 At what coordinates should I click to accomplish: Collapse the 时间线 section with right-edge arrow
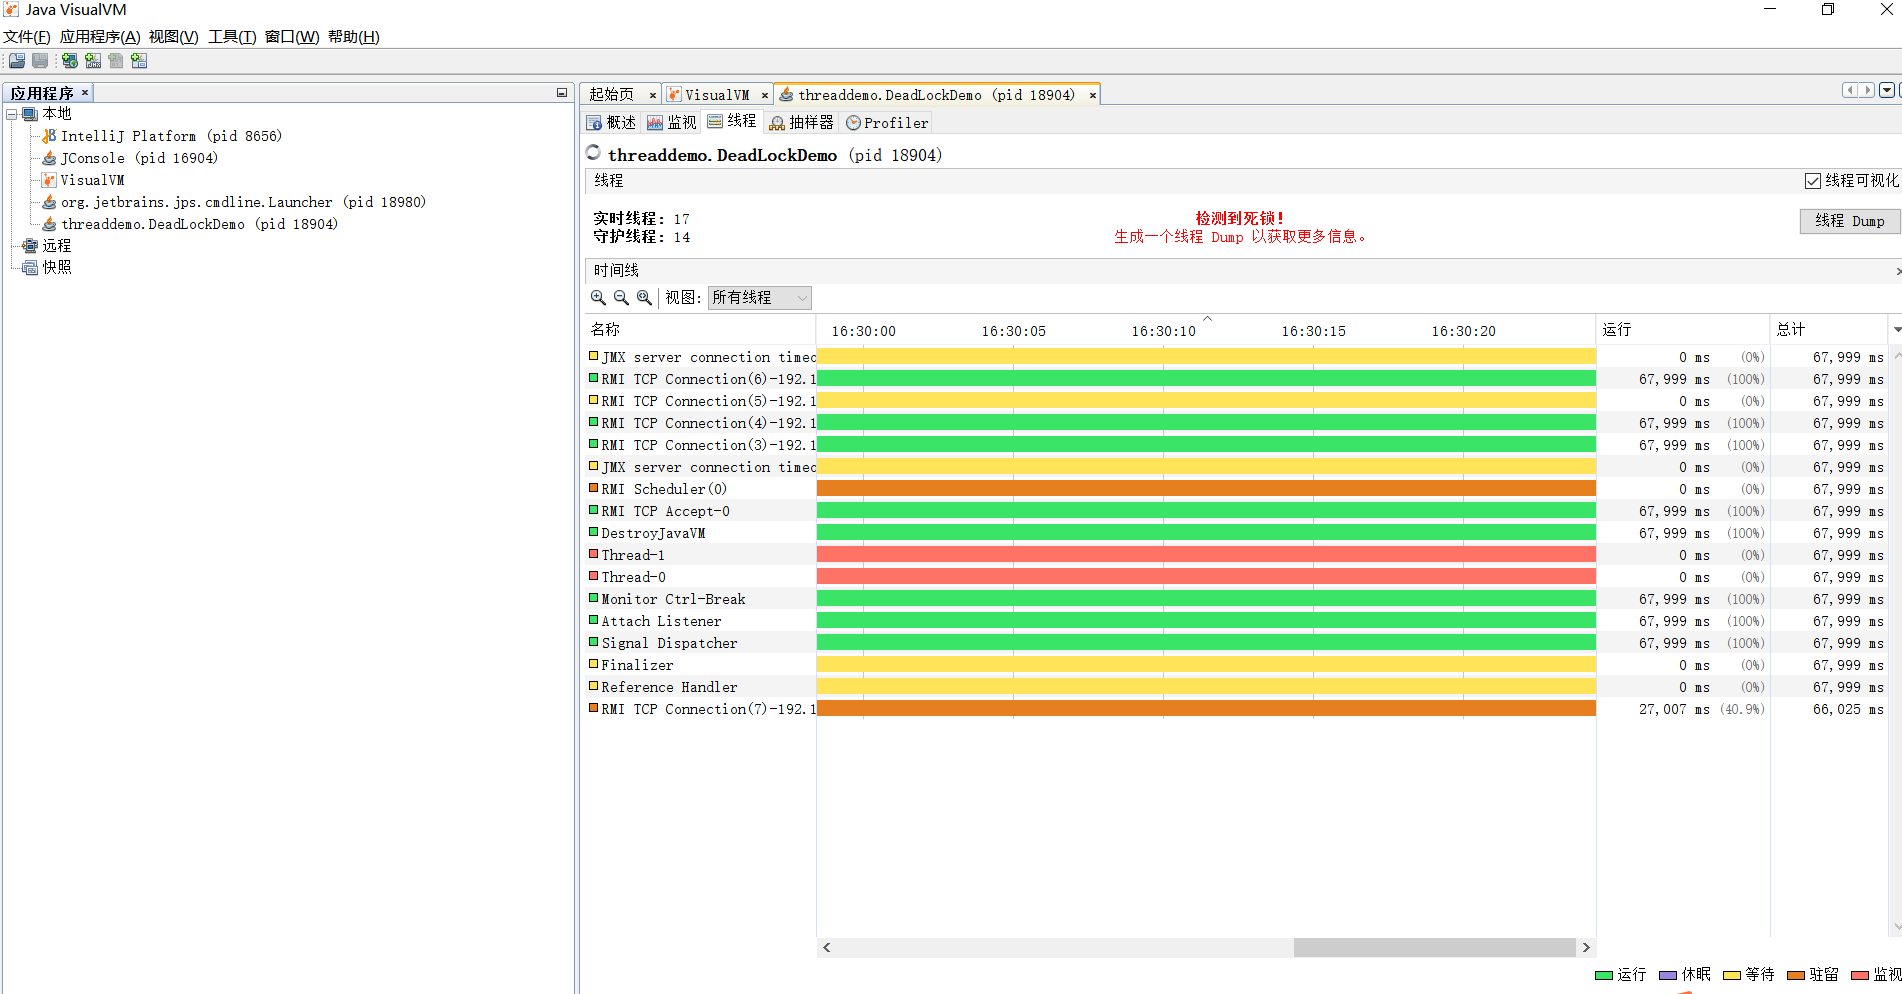(x=1897, y=271)
